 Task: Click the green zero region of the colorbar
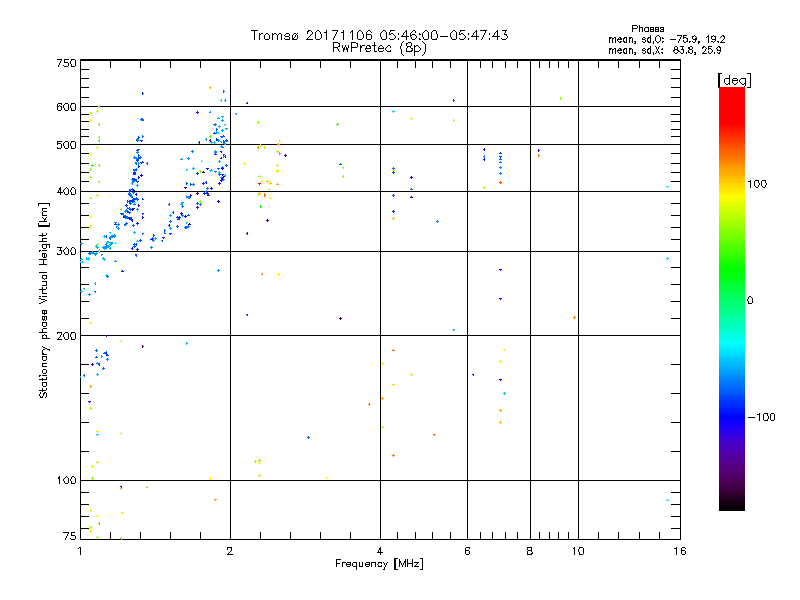tap(732, 299)
